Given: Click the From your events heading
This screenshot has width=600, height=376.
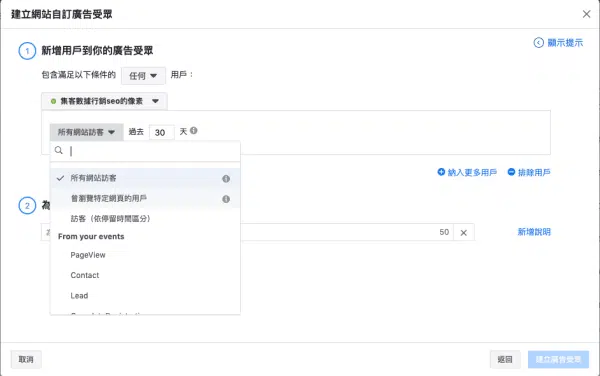Looking at the screenshot, I should point(91,237).
